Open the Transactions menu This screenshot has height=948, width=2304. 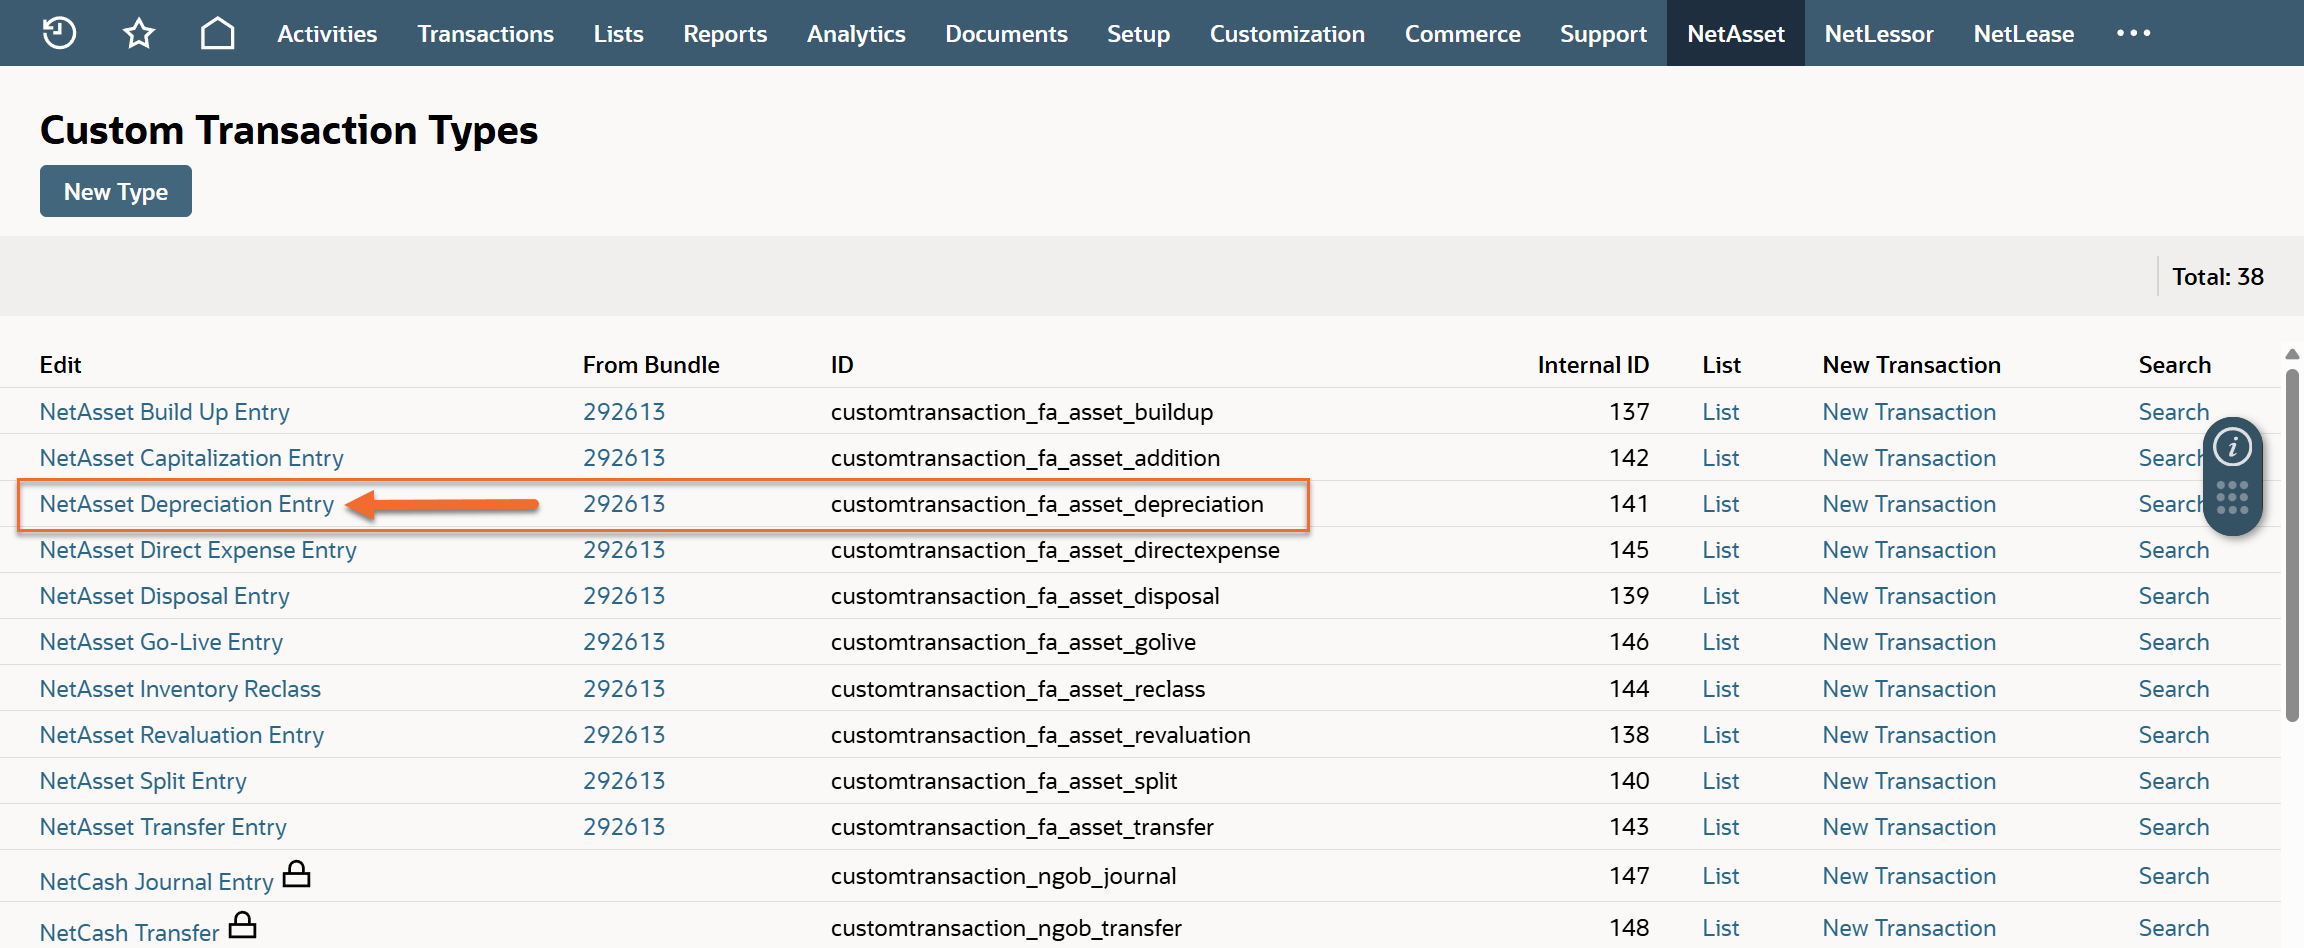coord(485,34)
